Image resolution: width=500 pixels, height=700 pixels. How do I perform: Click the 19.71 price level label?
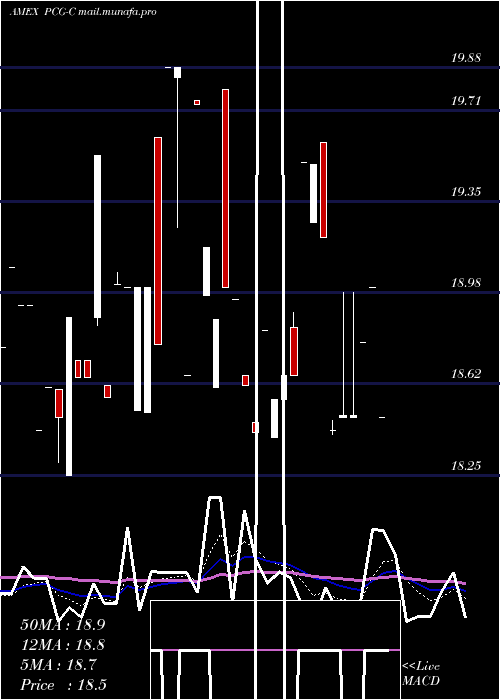click(x=466, y=100)
